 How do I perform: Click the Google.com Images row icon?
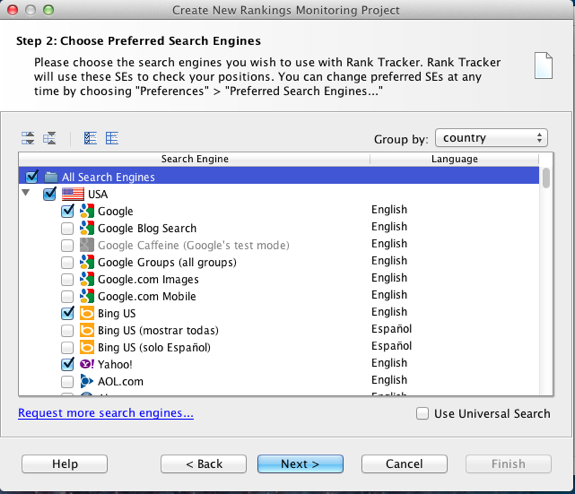click(x=87, y=279)
